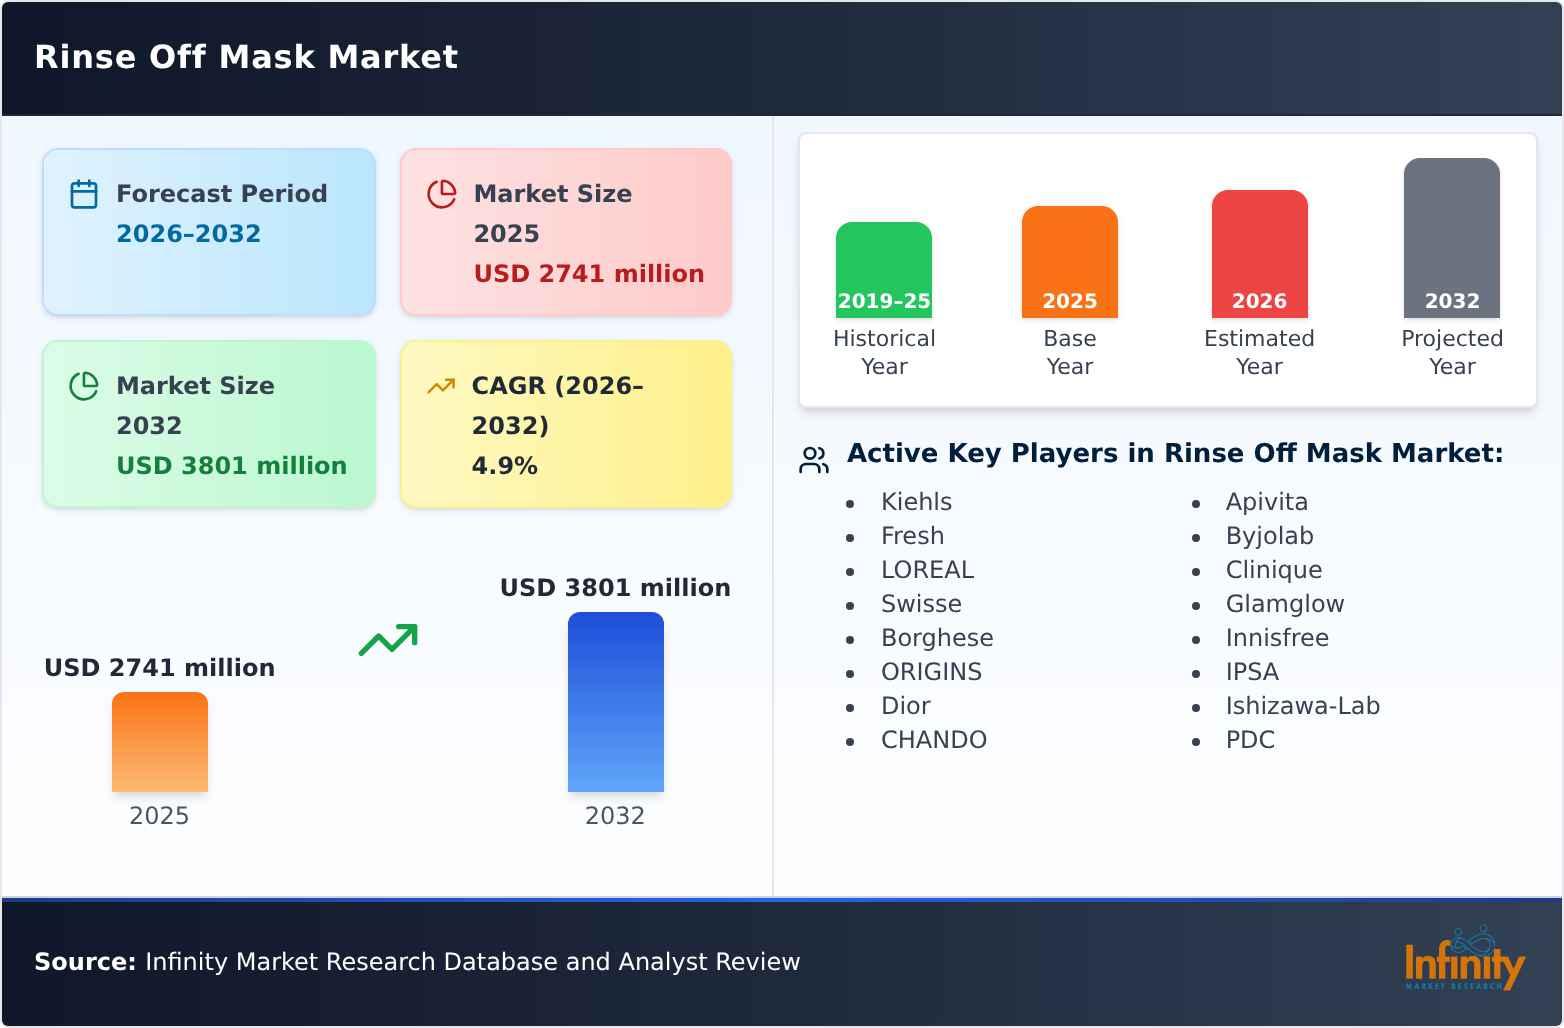This screenshot has width=1564, height=1028.
Task: Click the green upward trend arrow between bars
Action: click(389, 640)
